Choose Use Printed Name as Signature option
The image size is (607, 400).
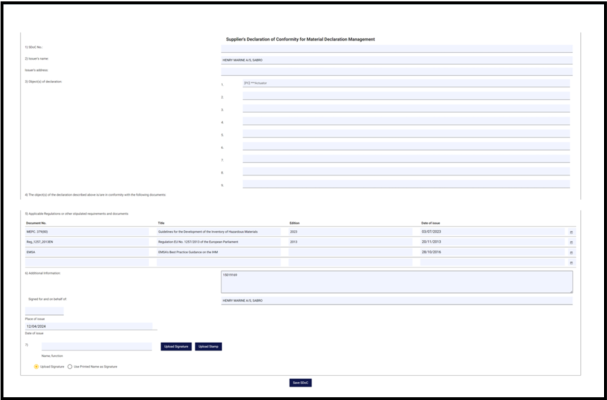click(x=70, y=367)
